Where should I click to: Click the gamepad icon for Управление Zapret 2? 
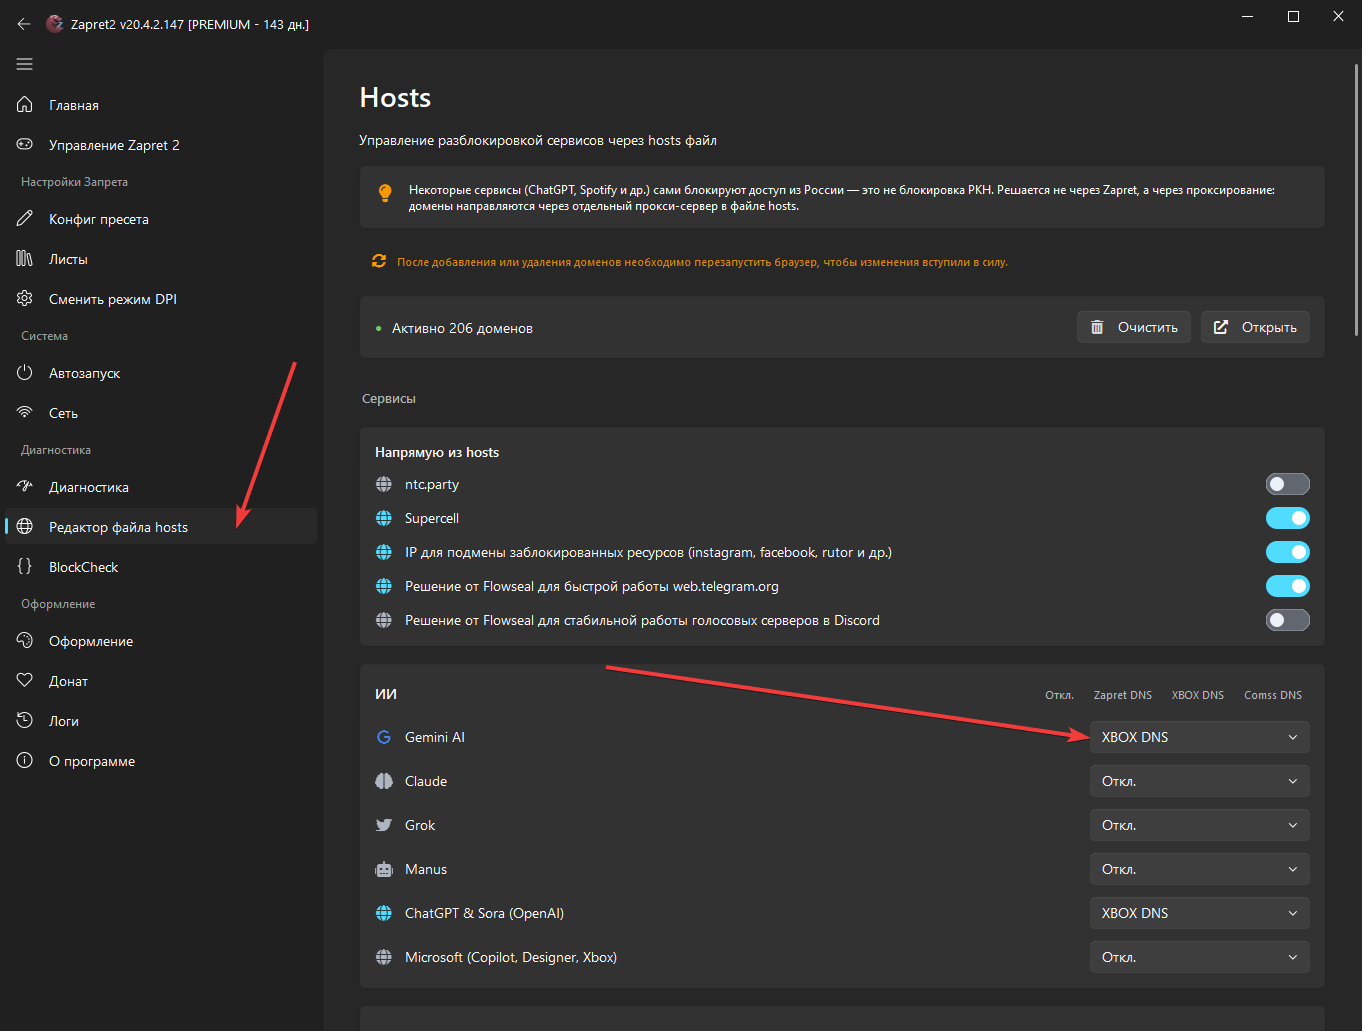25,145
